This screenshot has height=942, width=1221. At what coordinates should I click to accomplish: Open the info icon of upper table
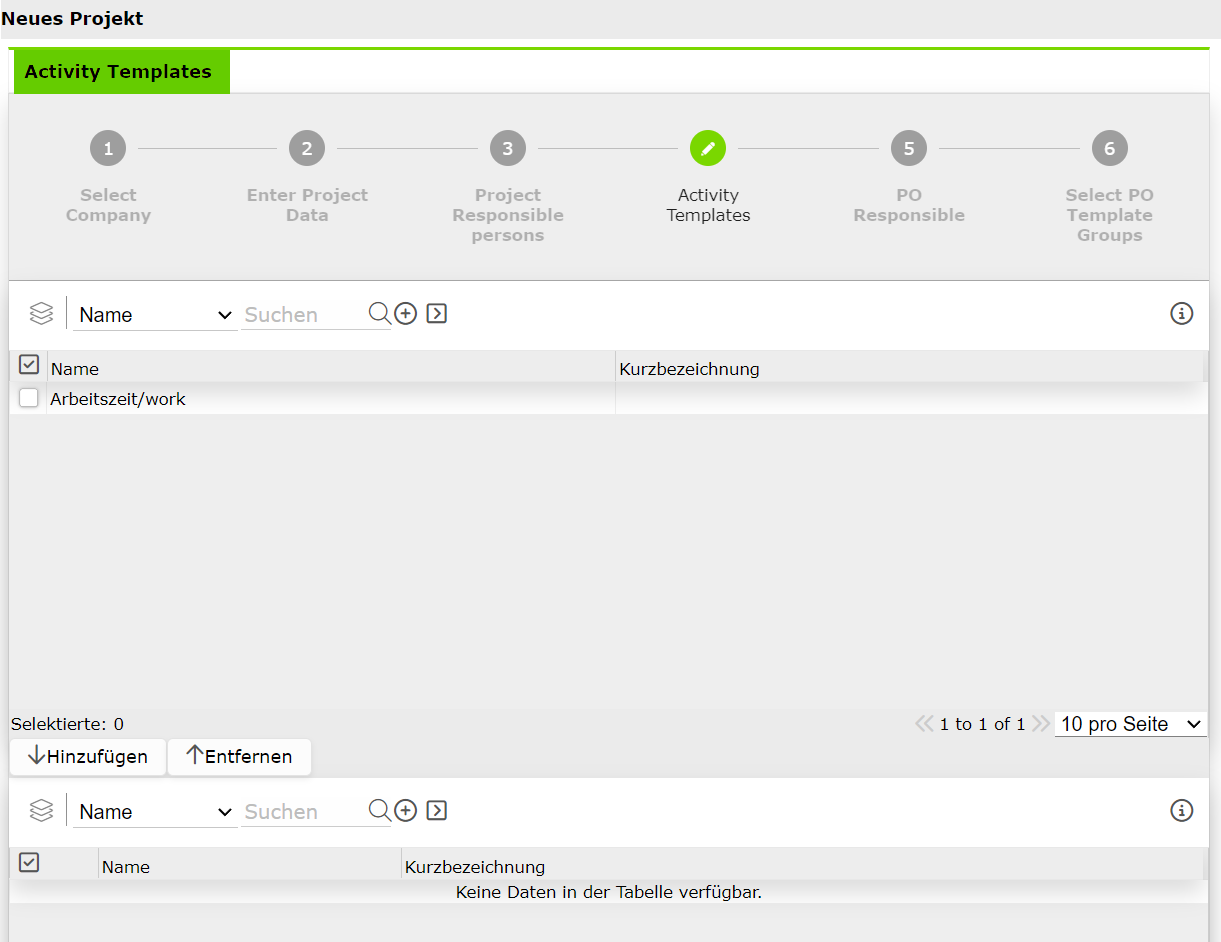click(x=1182, y=314)
